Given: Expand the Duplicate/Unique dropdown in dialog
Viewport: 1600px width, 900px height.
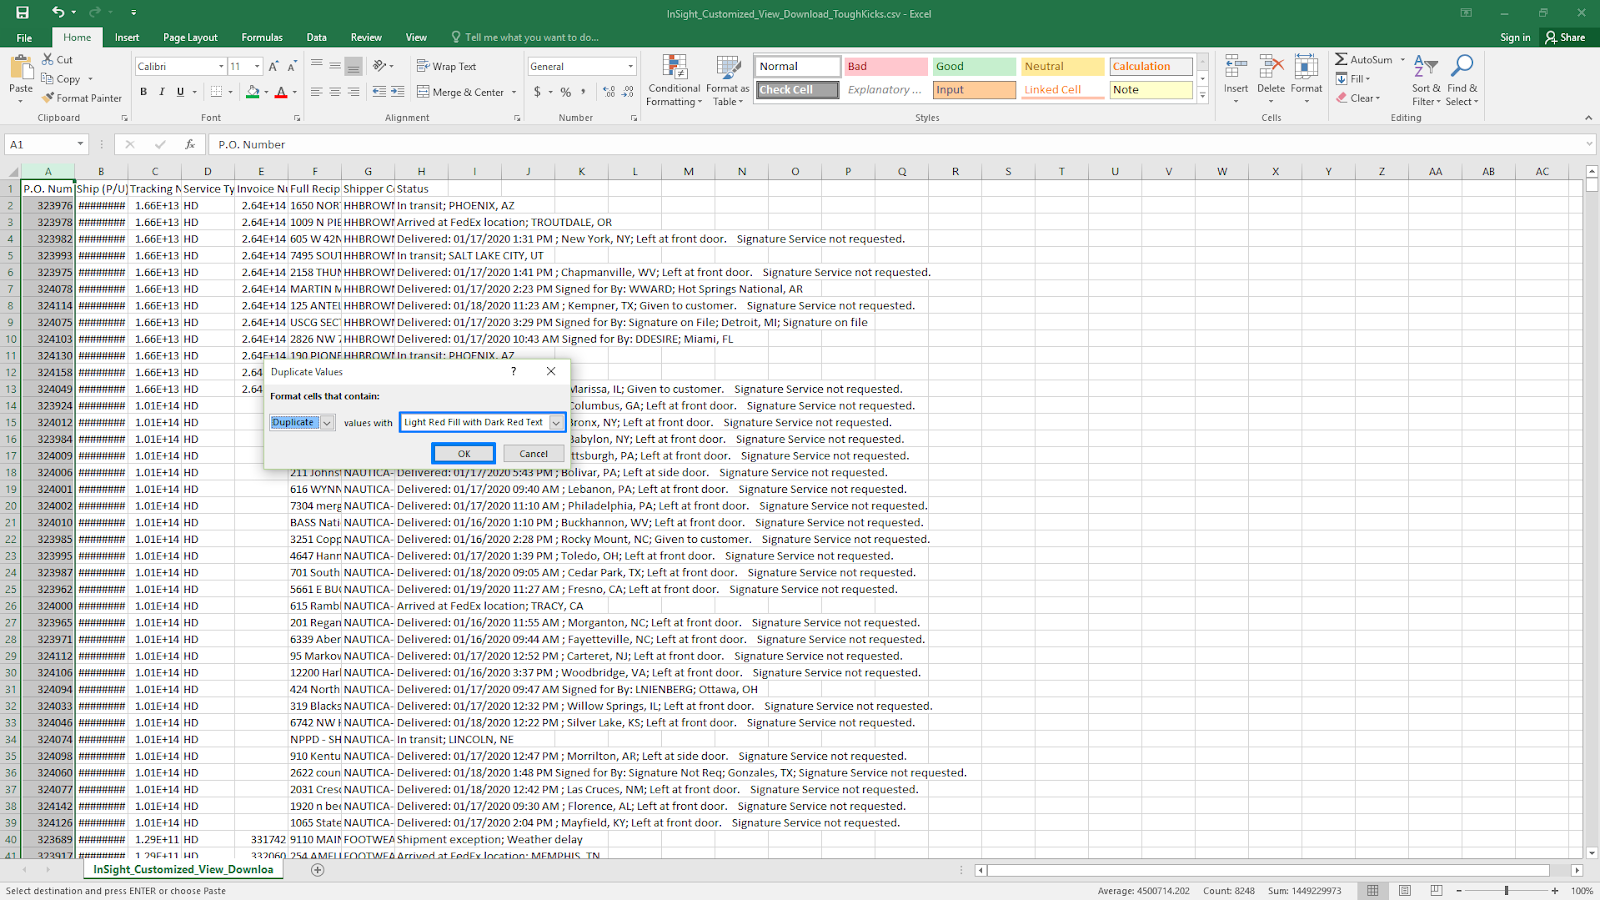Looking at the screenshot, I should [x=327, y=423].
